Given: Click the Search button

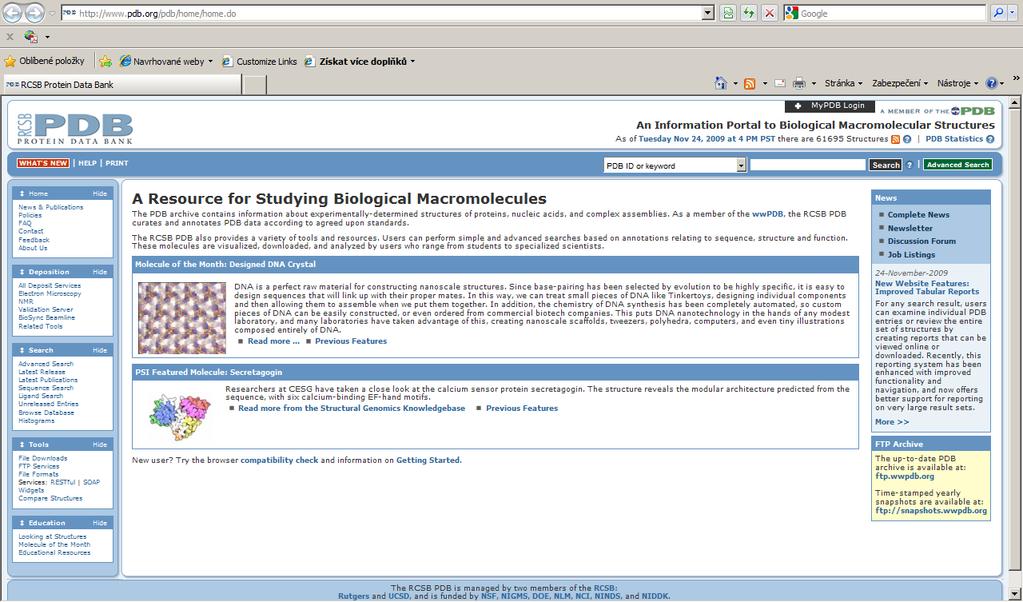Looking at the screenshot, I should pyautogui.click(x=885, y=165).
